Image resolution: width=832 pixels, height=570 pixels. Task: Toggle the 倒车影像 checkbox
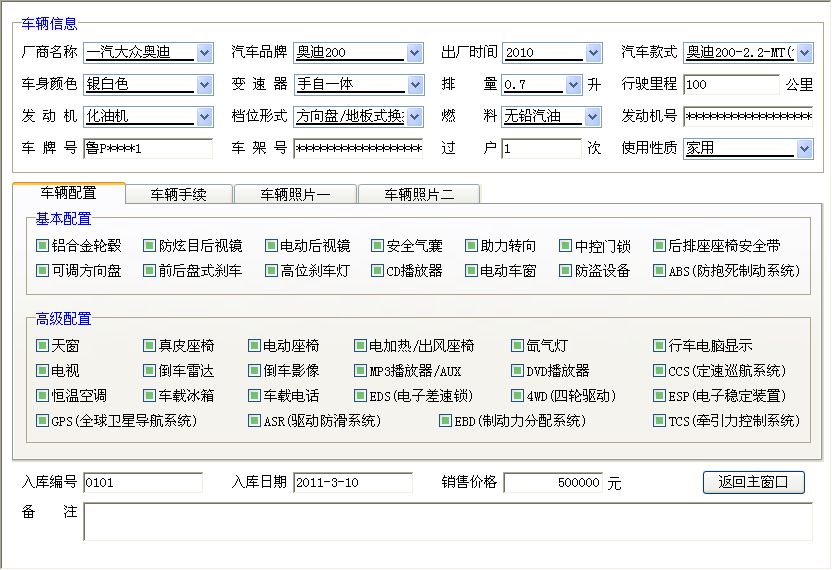click(254, 370)
